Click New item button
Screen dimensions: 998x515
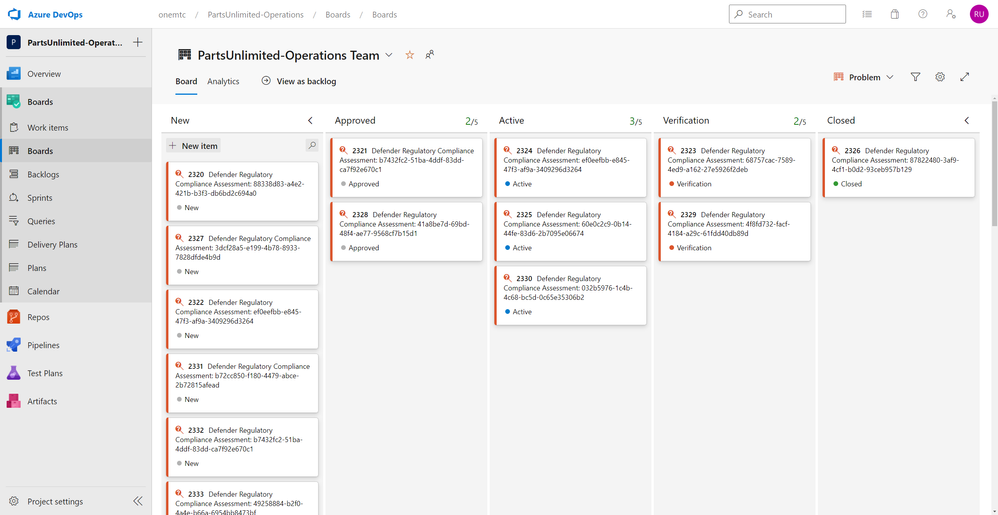tap(193, 146)
